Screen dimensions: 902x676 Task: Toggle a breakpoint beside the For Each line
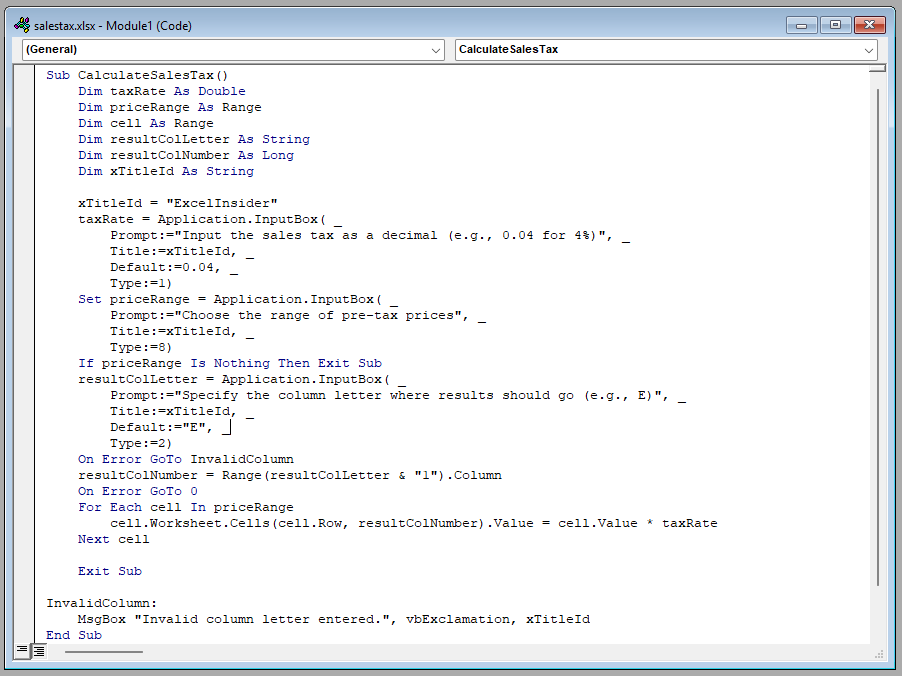click(x=30, y=507)
